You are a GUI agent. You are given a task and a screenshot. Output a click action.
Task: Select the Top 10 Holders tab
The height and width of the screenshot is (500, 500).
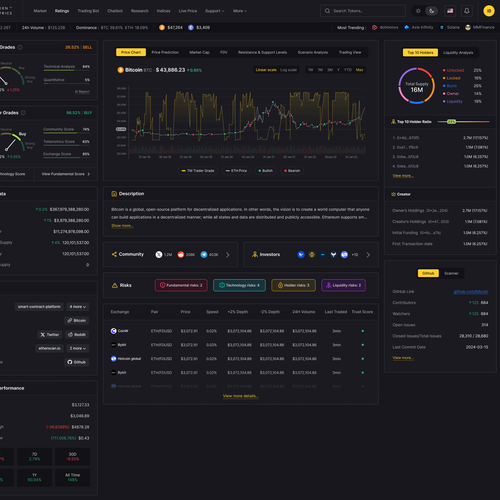pos(420,53)
